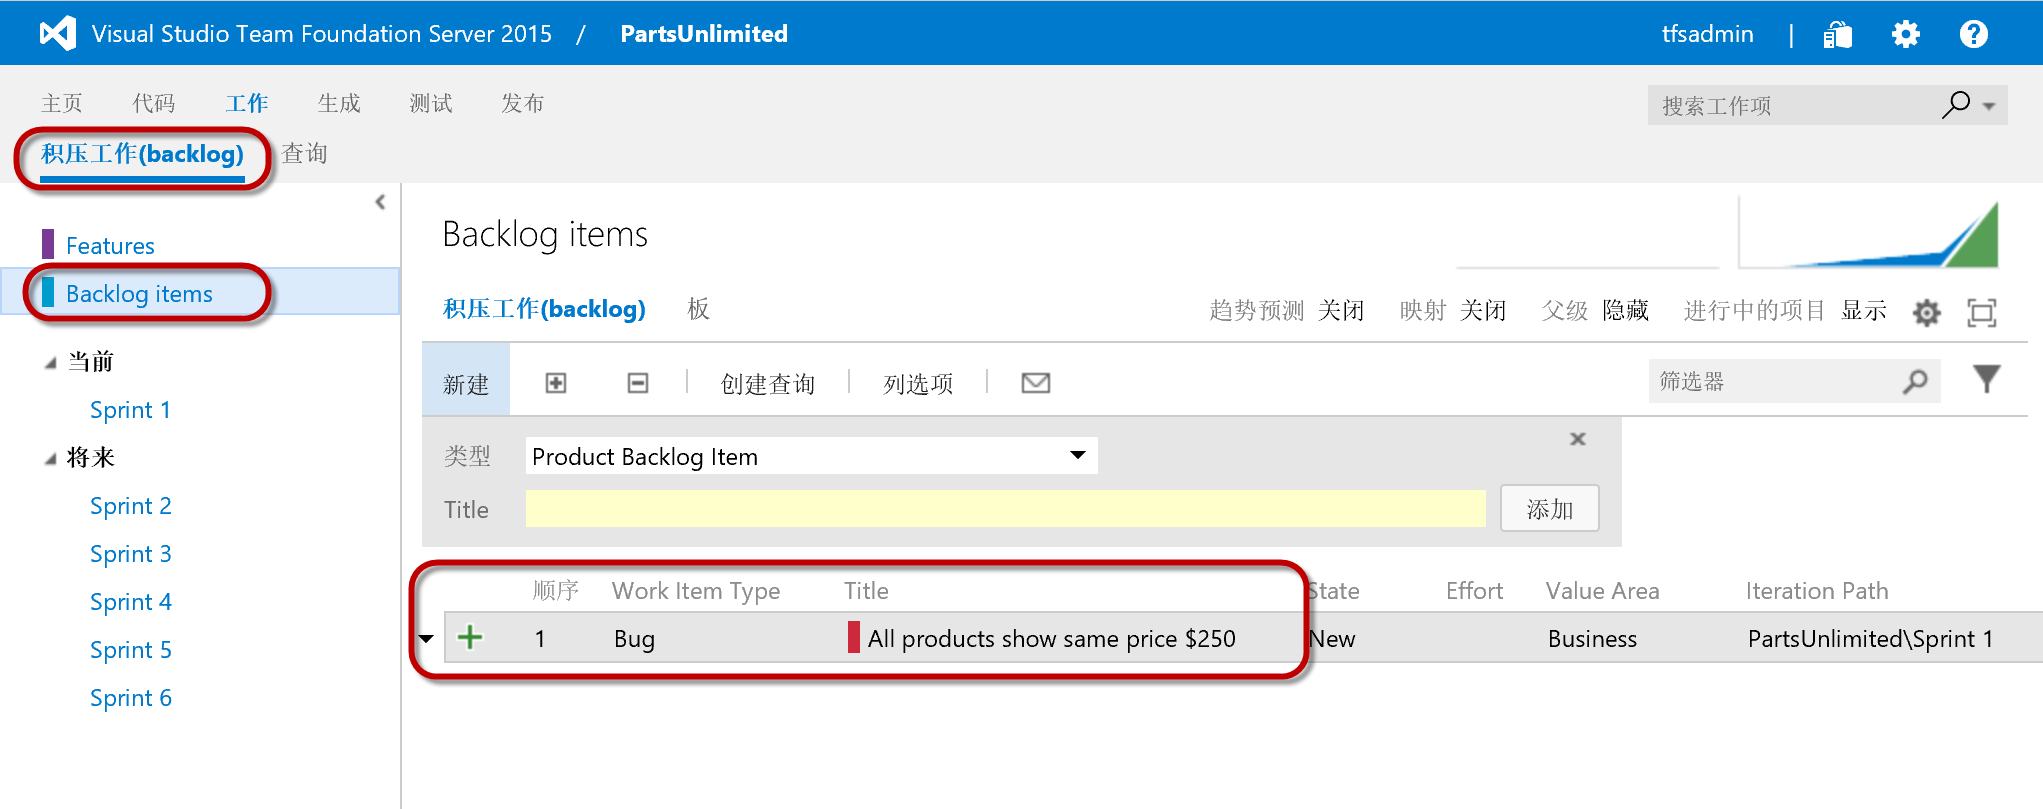Click the work item search magnifier icon
Screen dimensions: 2043x809
pos(1956,104)
